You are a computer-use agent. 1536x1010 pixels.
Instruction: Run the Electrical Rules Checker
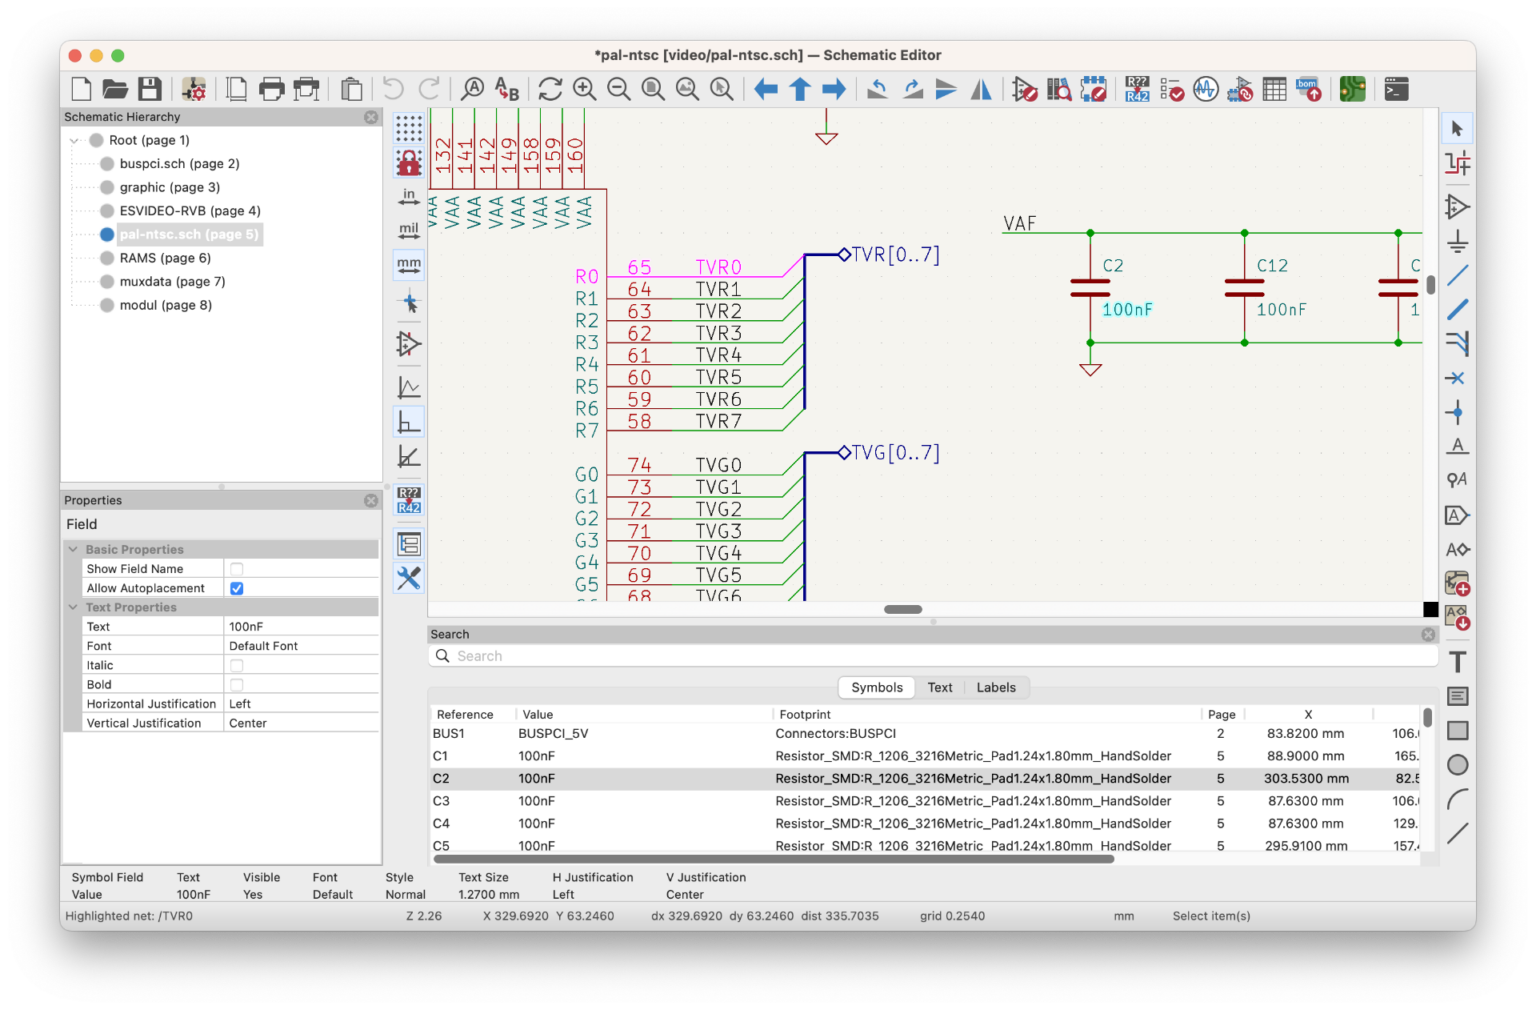[x=1171, y=89]
